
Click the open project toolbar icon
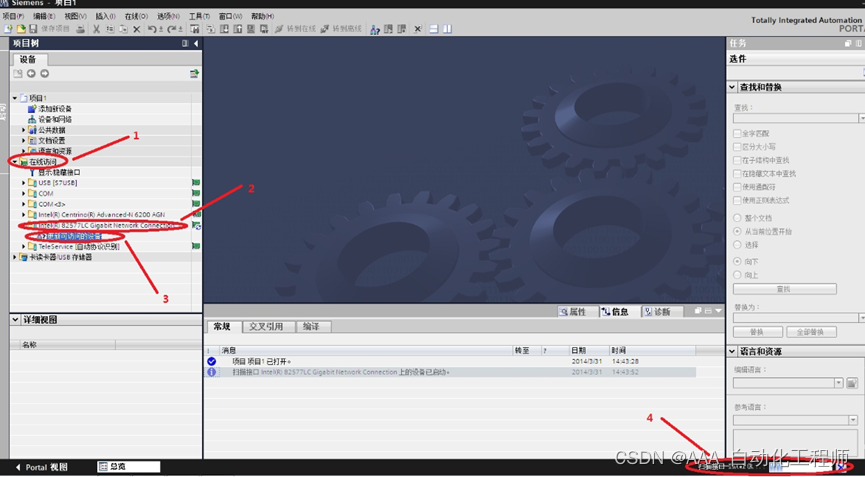tap(21, 29)
